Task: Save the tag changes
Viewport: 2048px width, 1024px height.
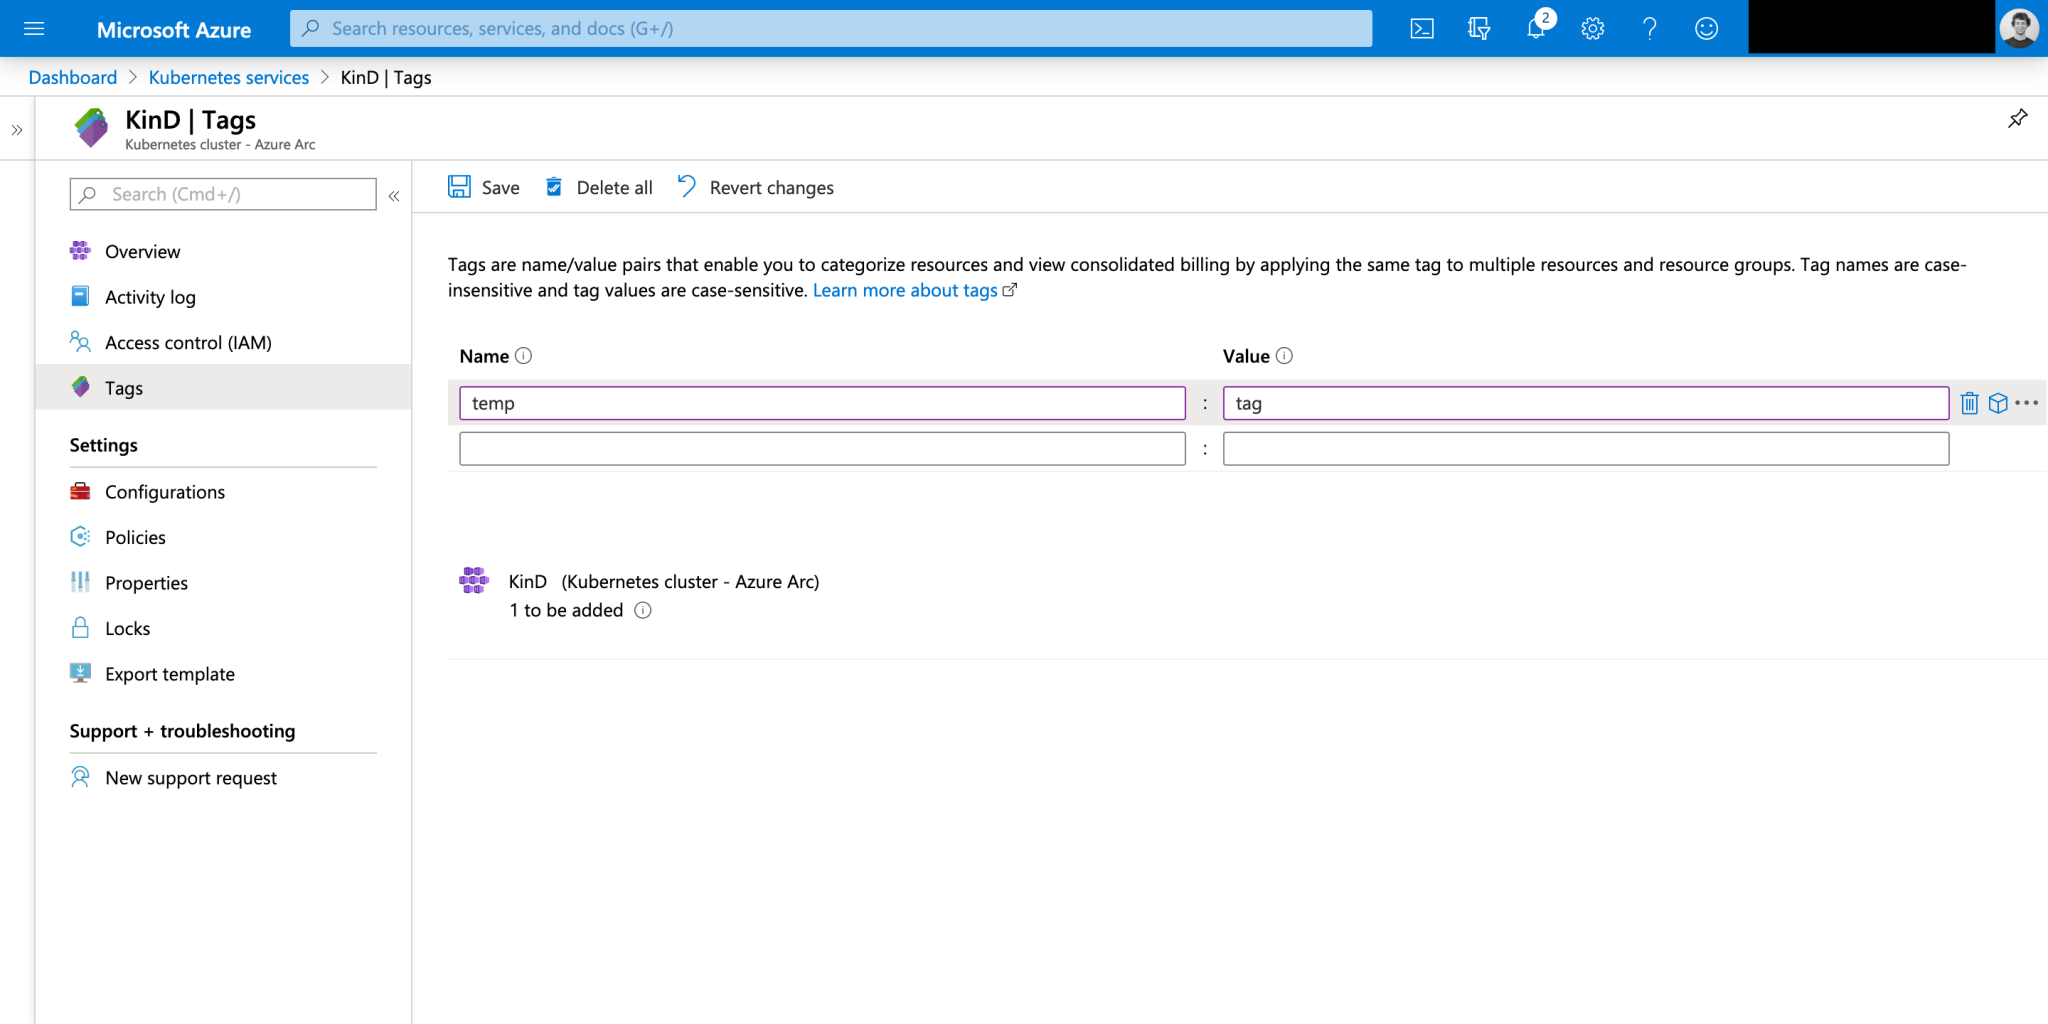Action: point(484,187)
